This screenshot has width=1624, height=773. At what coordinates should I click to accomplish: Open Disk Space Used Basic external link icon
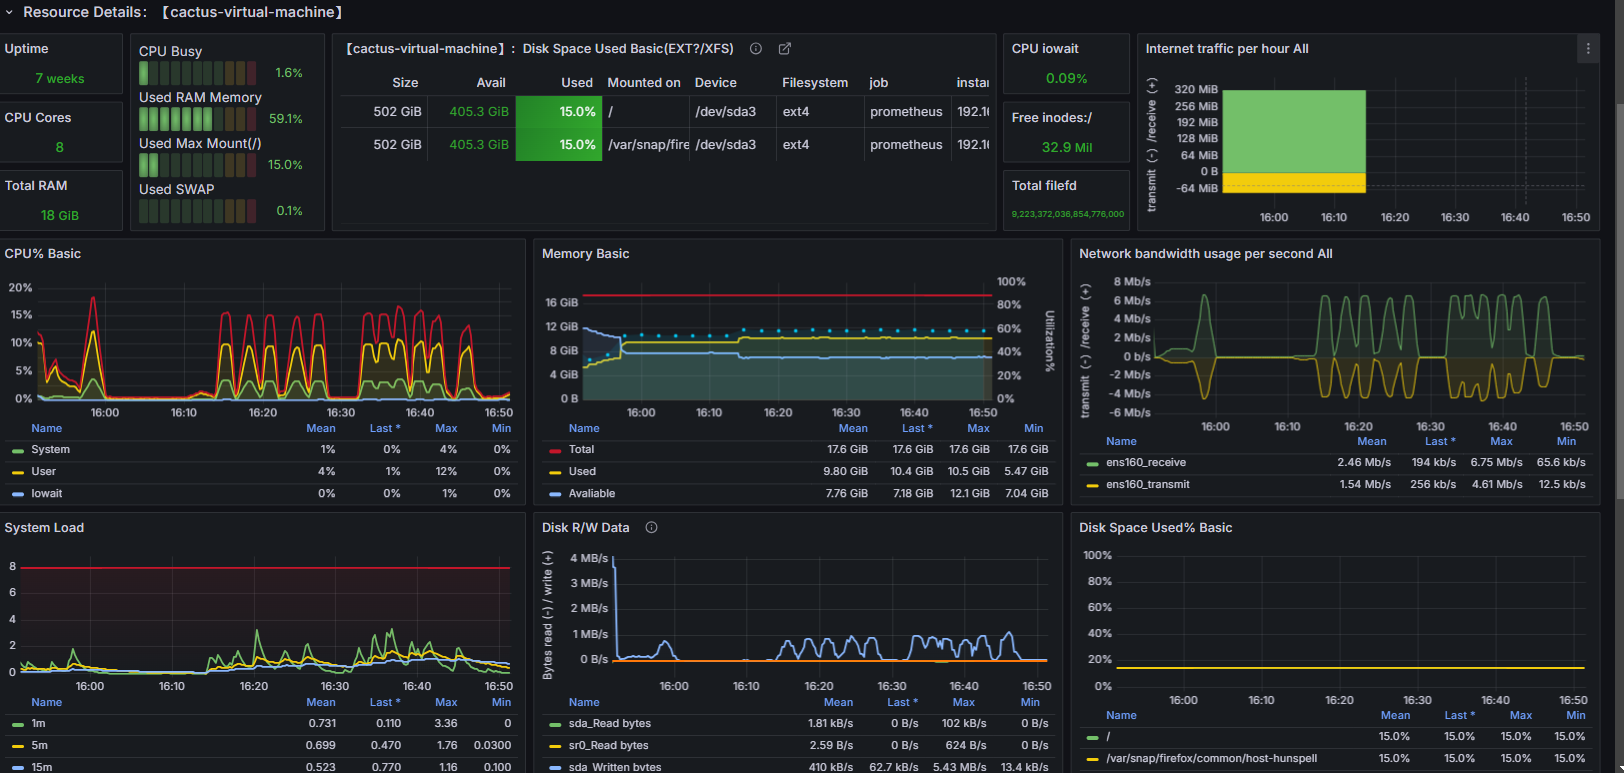point(785,49)
